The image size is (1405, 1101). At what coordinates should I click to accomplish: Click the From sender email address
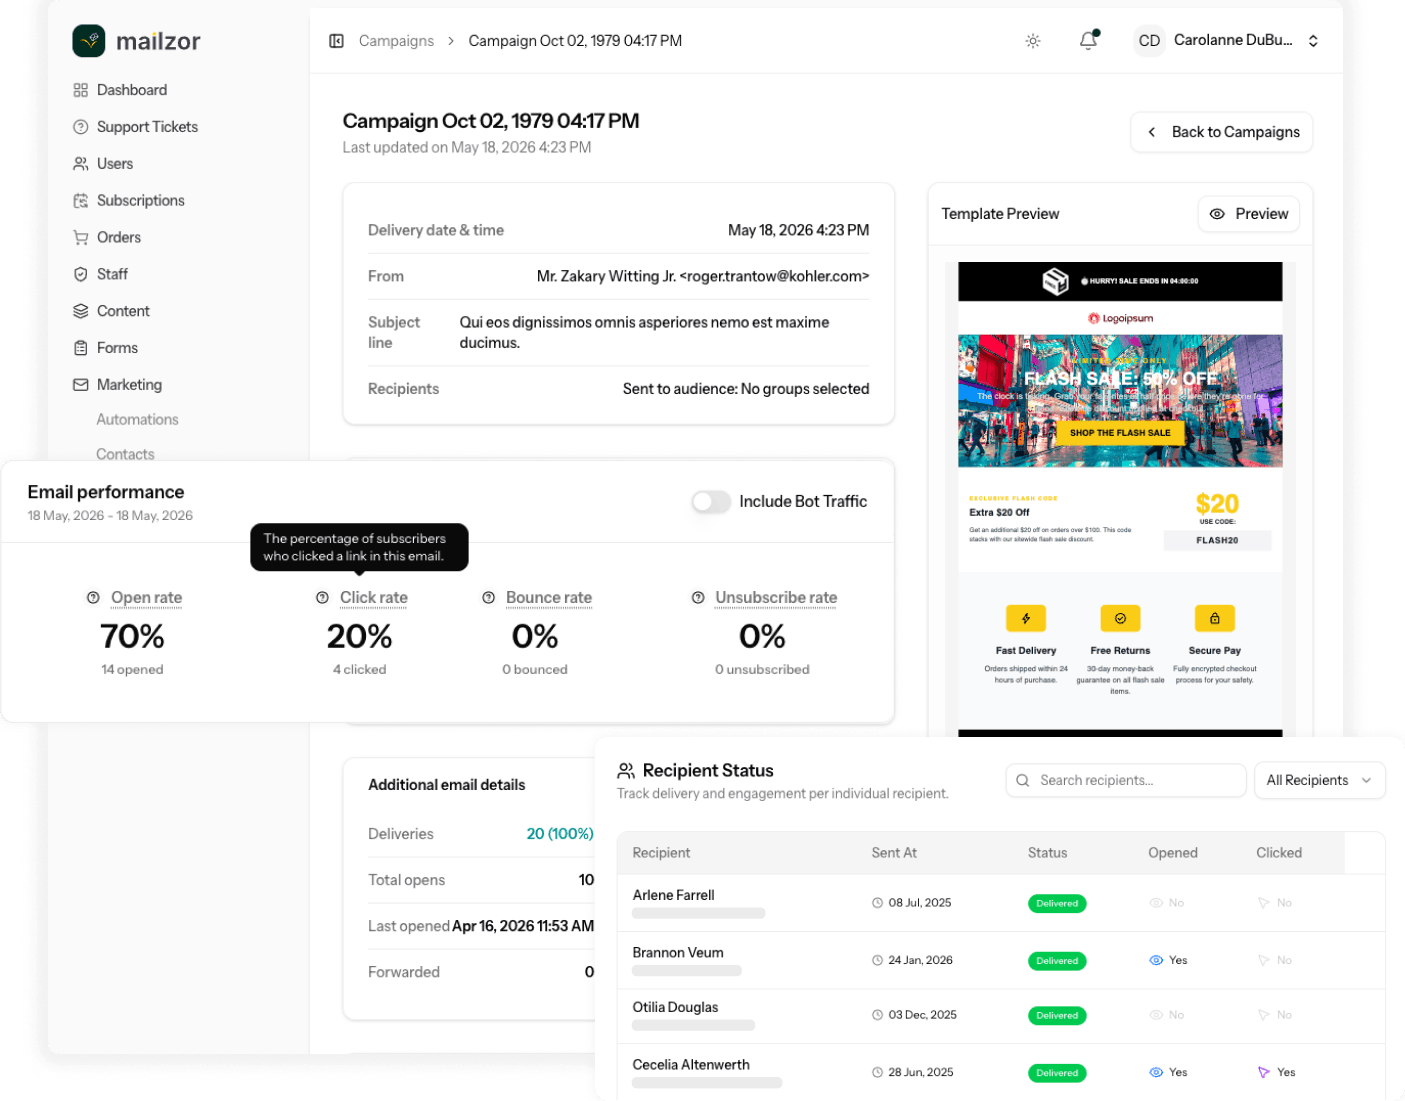[x=774, y=276]
